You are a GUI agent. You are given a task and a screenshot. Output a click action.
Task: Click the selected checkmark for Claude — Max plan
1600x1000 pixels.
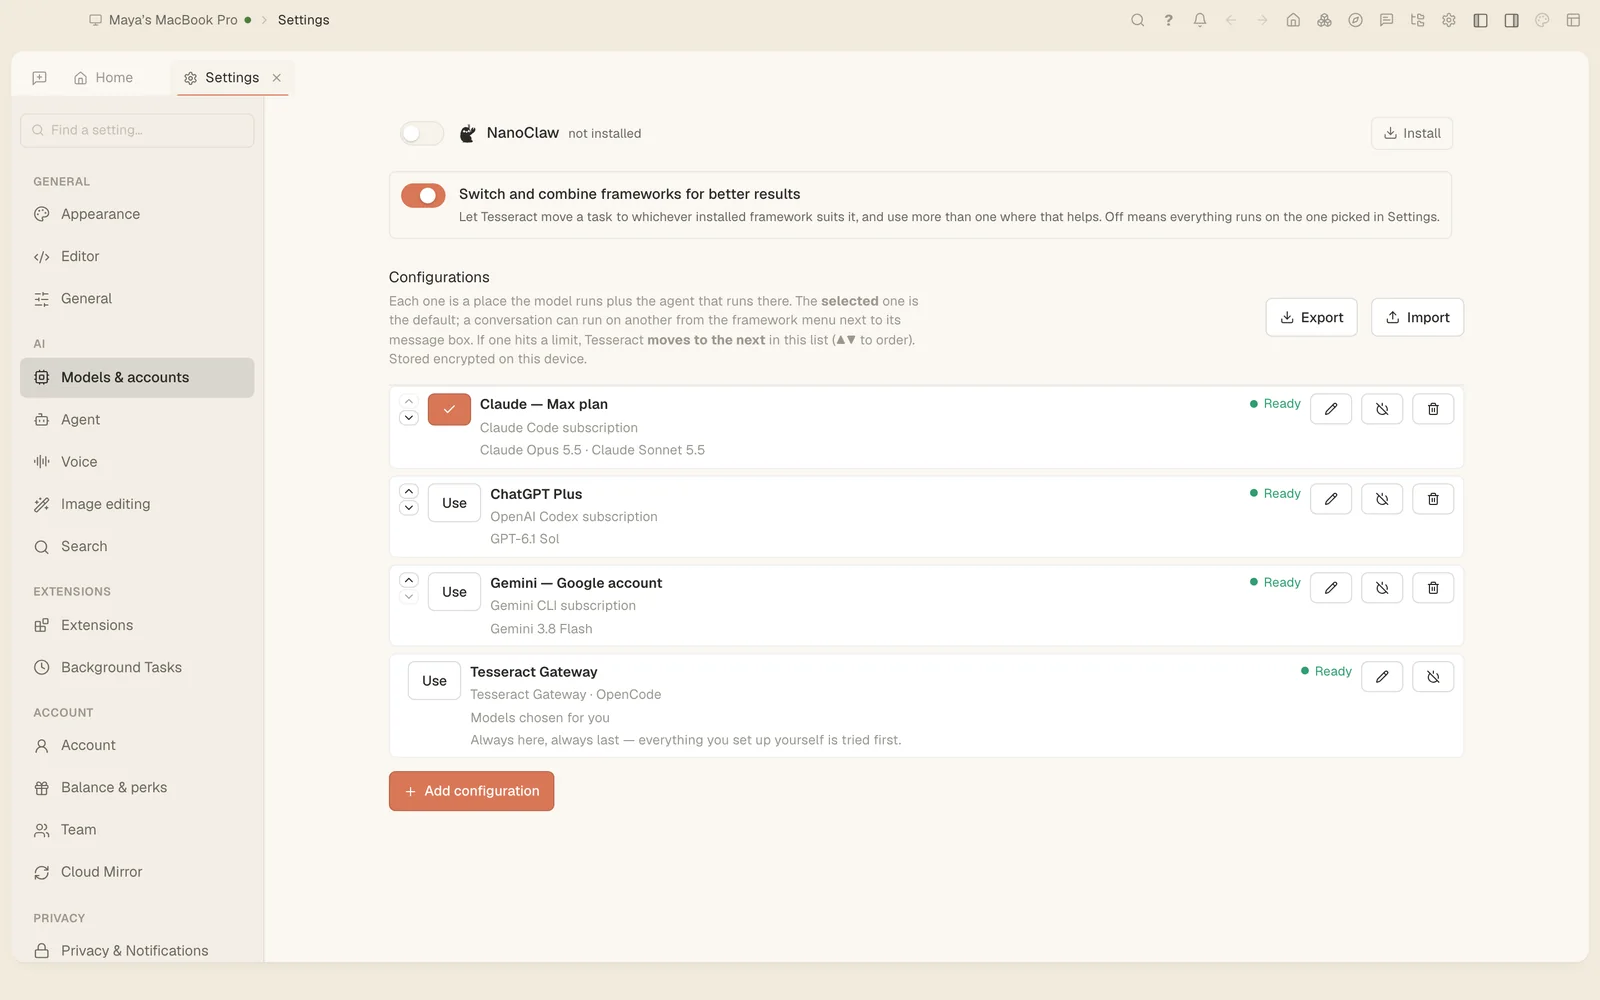pyautogui.click(x=449, y=409)
